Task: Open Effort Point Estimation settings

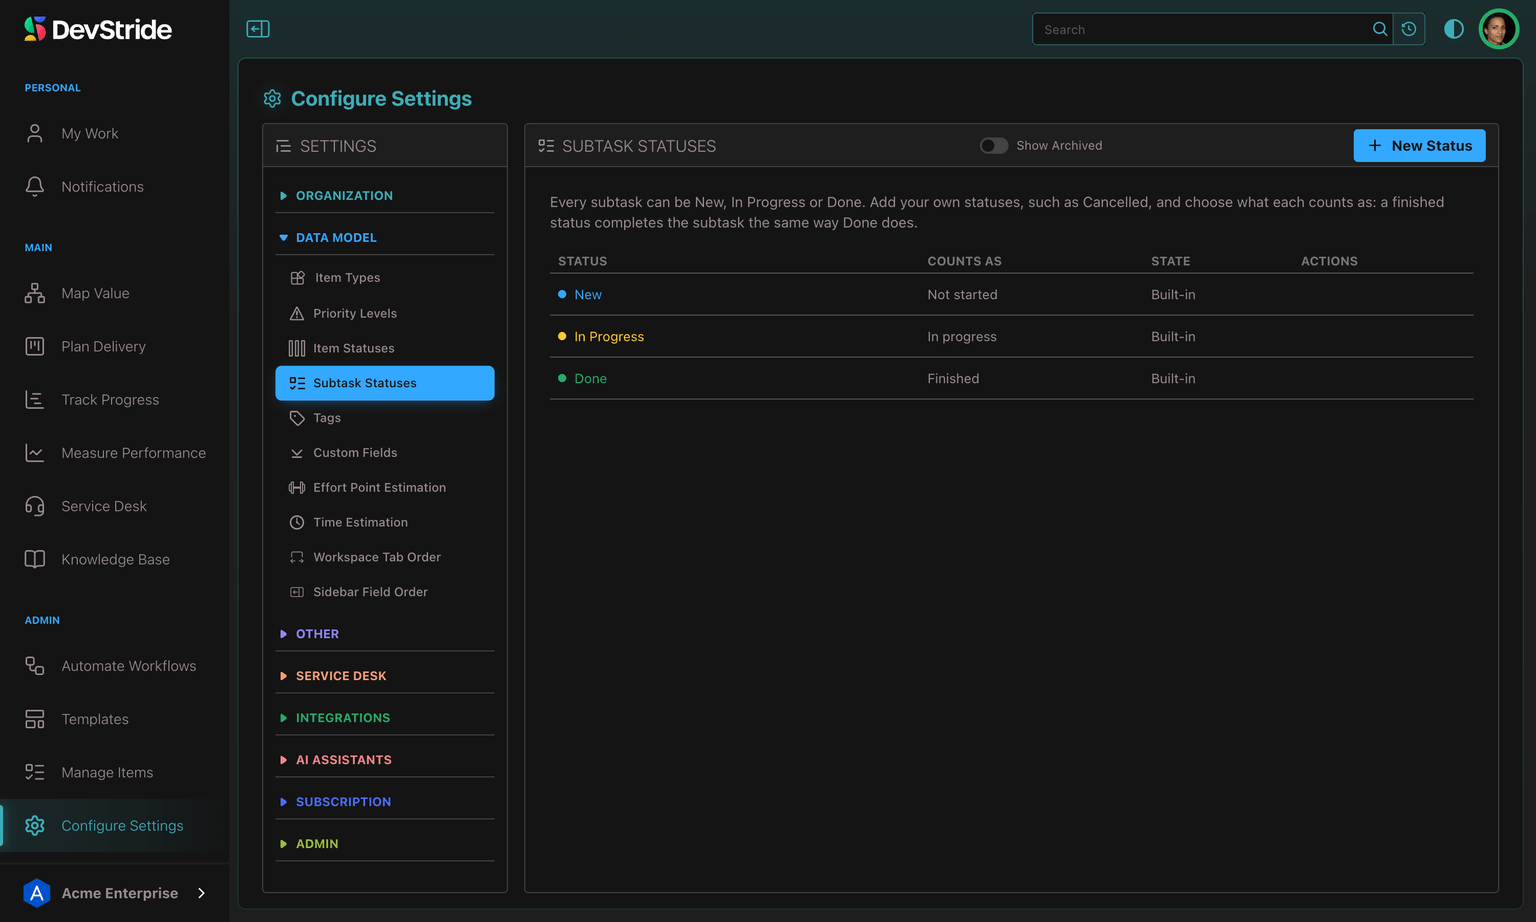Action: click(x=385, y=488)
